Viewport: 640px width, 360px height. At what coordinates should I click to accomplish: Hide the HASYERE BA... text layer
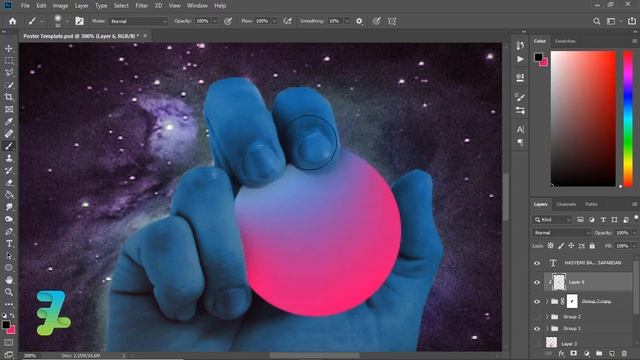[537, 263]
